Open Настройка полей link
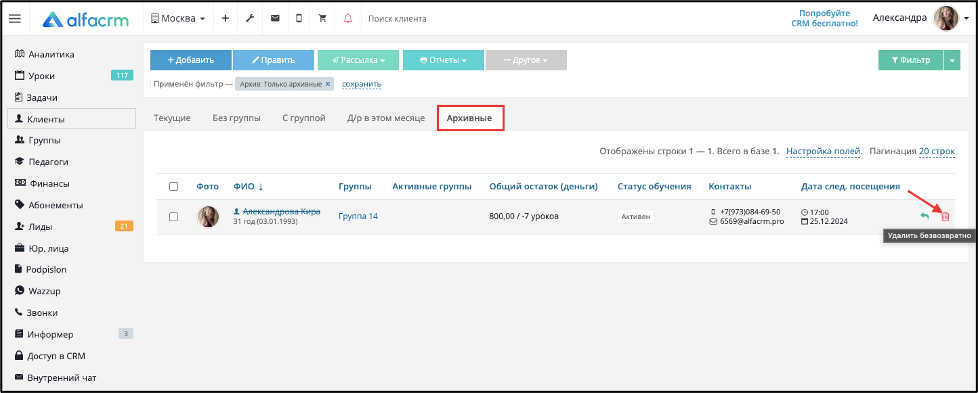Screen dimensions: 979x393 click(x=824, y=151)
